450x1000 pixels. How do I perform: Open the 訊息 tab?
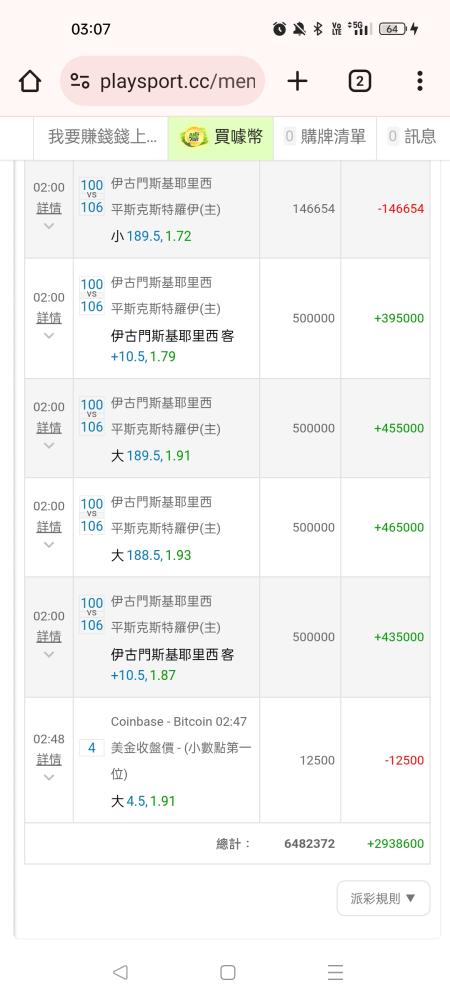413,136
